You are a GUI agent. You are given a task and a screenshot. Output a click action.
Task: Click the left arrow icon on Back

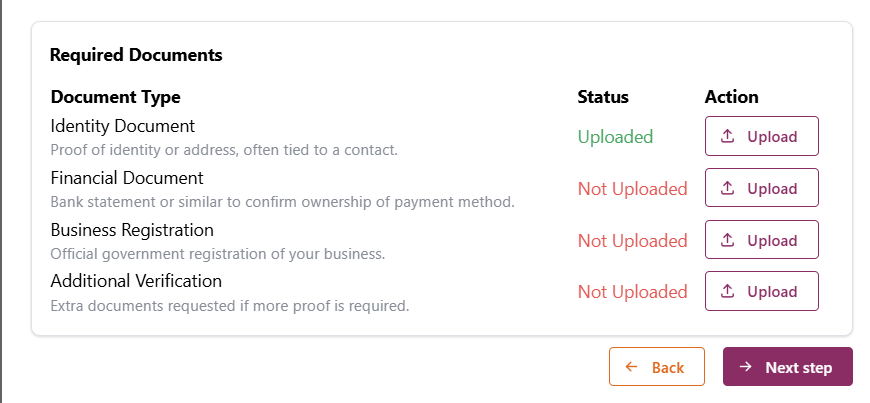[x=632, y=367]
